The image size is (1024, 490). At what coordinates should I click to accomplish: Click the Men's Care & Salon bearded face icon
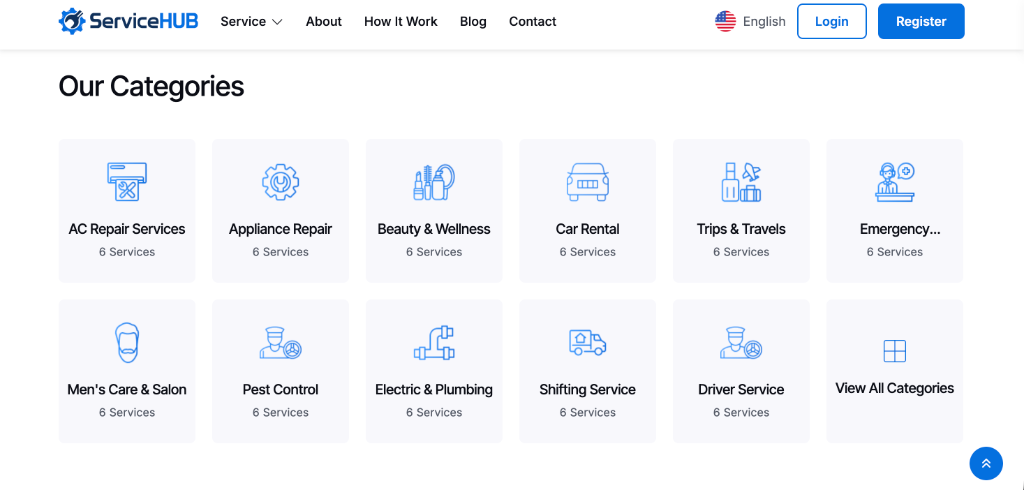[x=127, y=342]
